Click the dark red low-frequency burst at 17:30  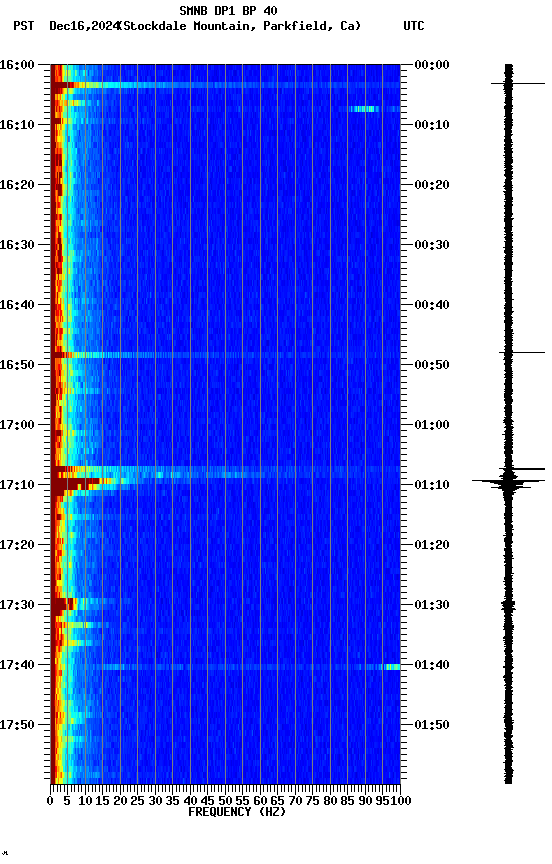(63, 604)
